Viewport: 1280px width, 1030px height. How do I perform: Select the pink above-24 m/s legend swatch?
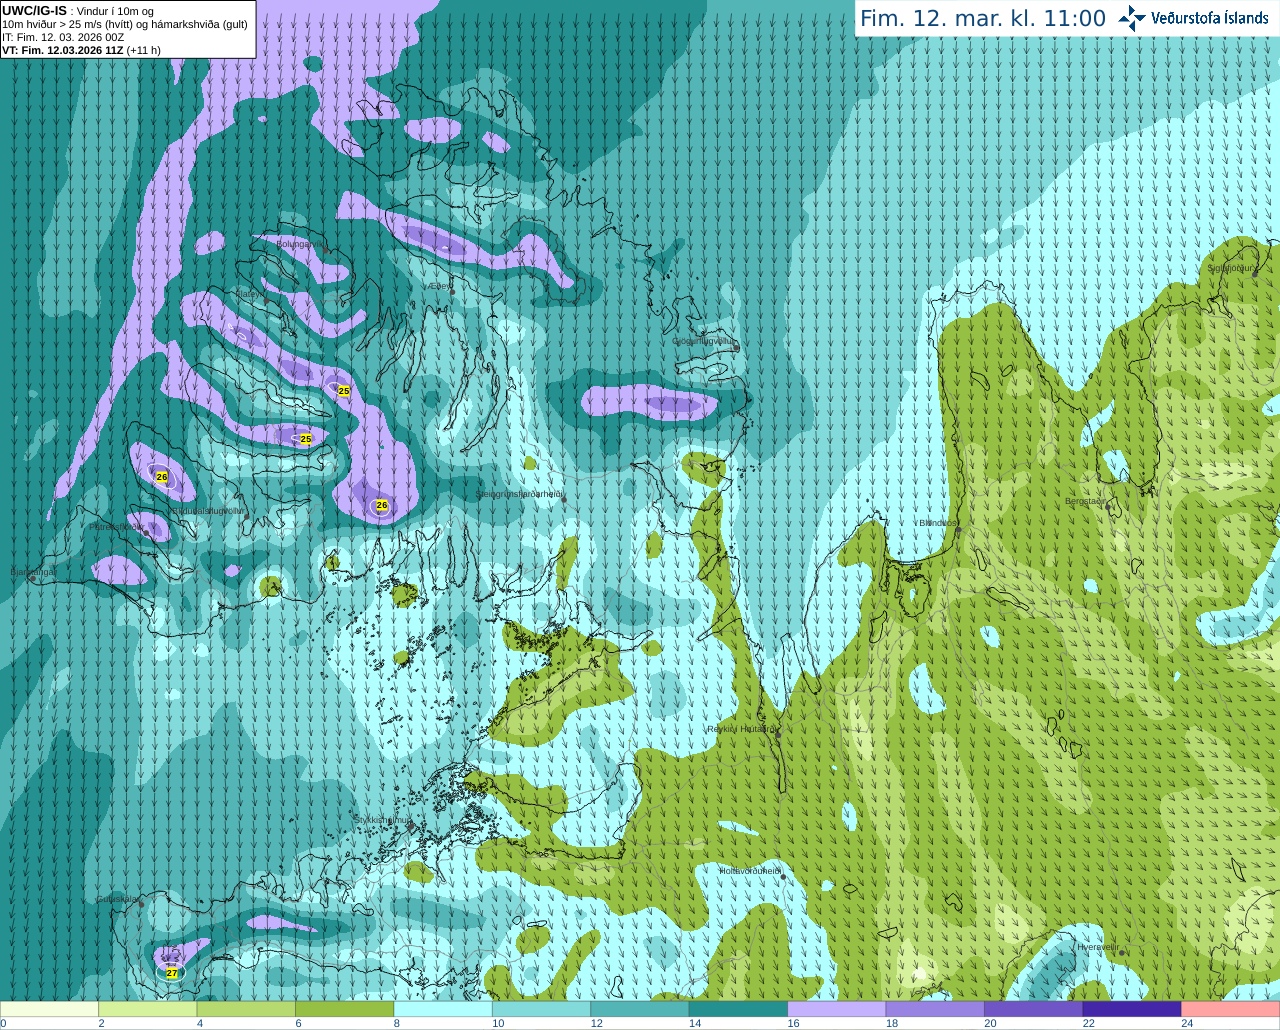(x=1231, y=1009)
